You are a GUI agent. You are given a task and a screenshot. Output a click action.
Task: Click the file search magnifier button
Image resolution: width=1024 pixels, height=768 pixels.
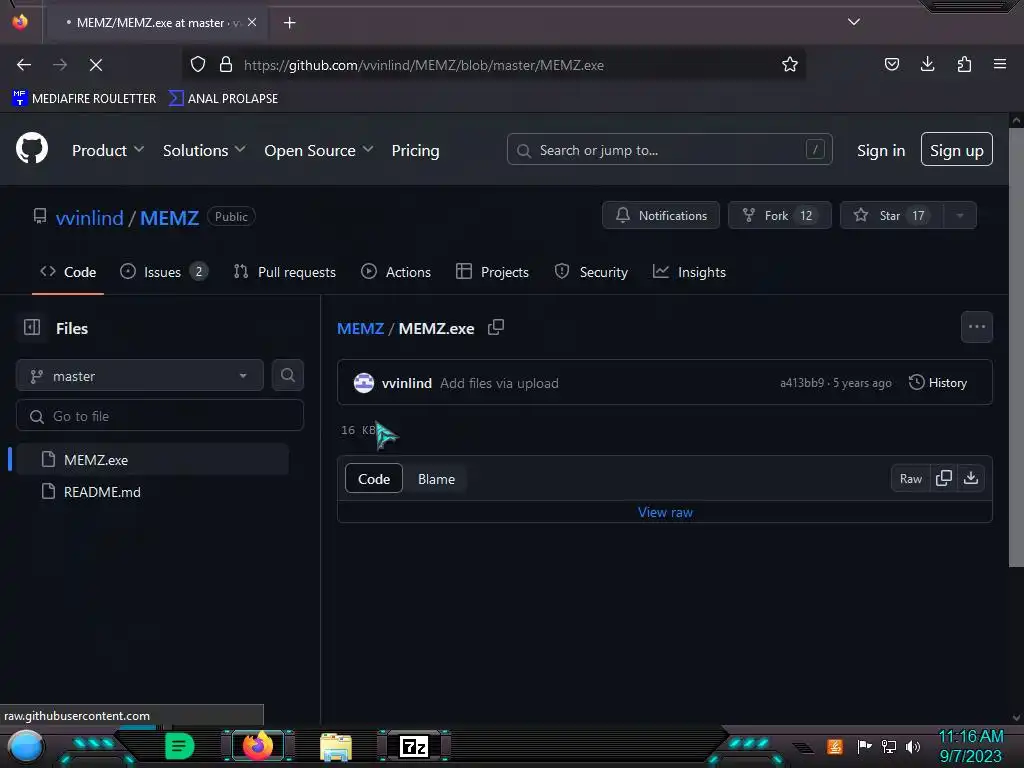click(x=287, y=375)
